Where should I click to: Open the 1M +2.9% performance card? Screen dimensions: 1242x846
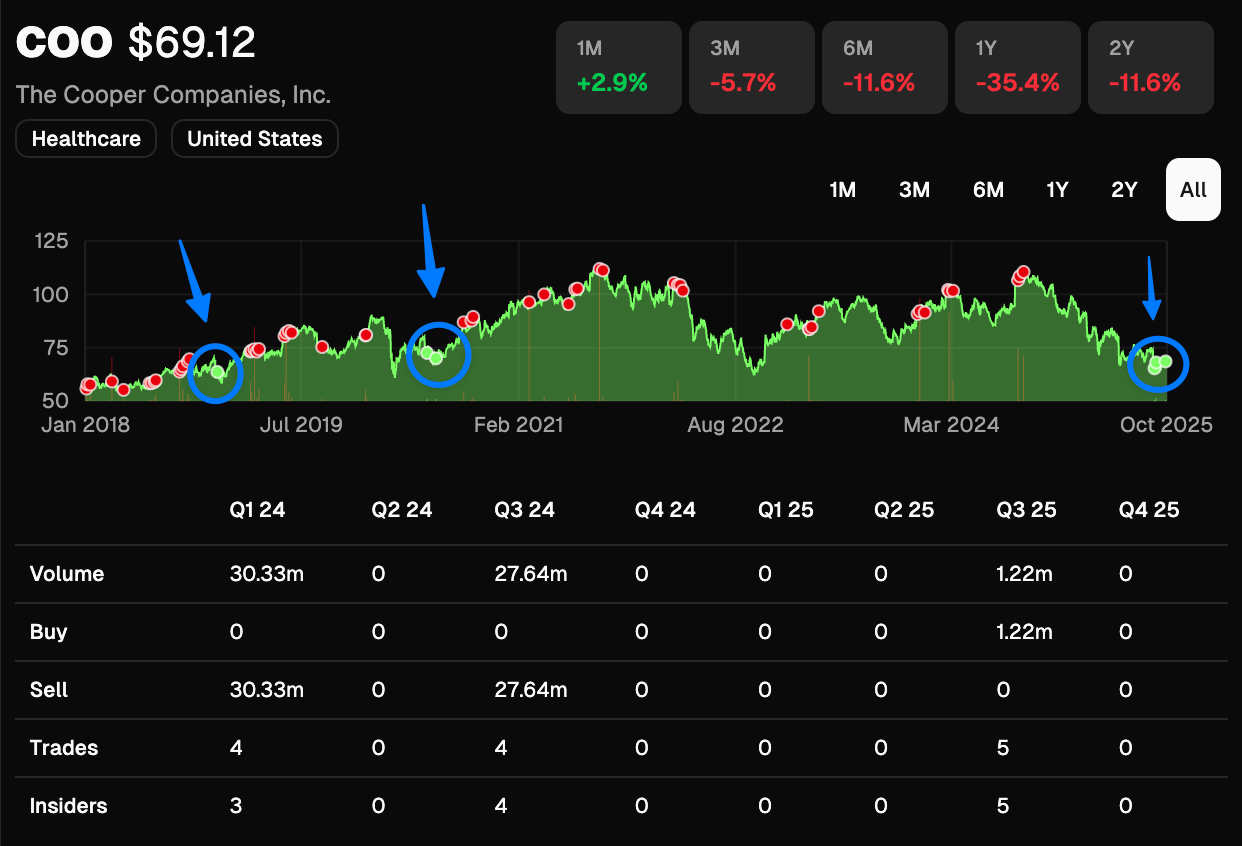618,67
